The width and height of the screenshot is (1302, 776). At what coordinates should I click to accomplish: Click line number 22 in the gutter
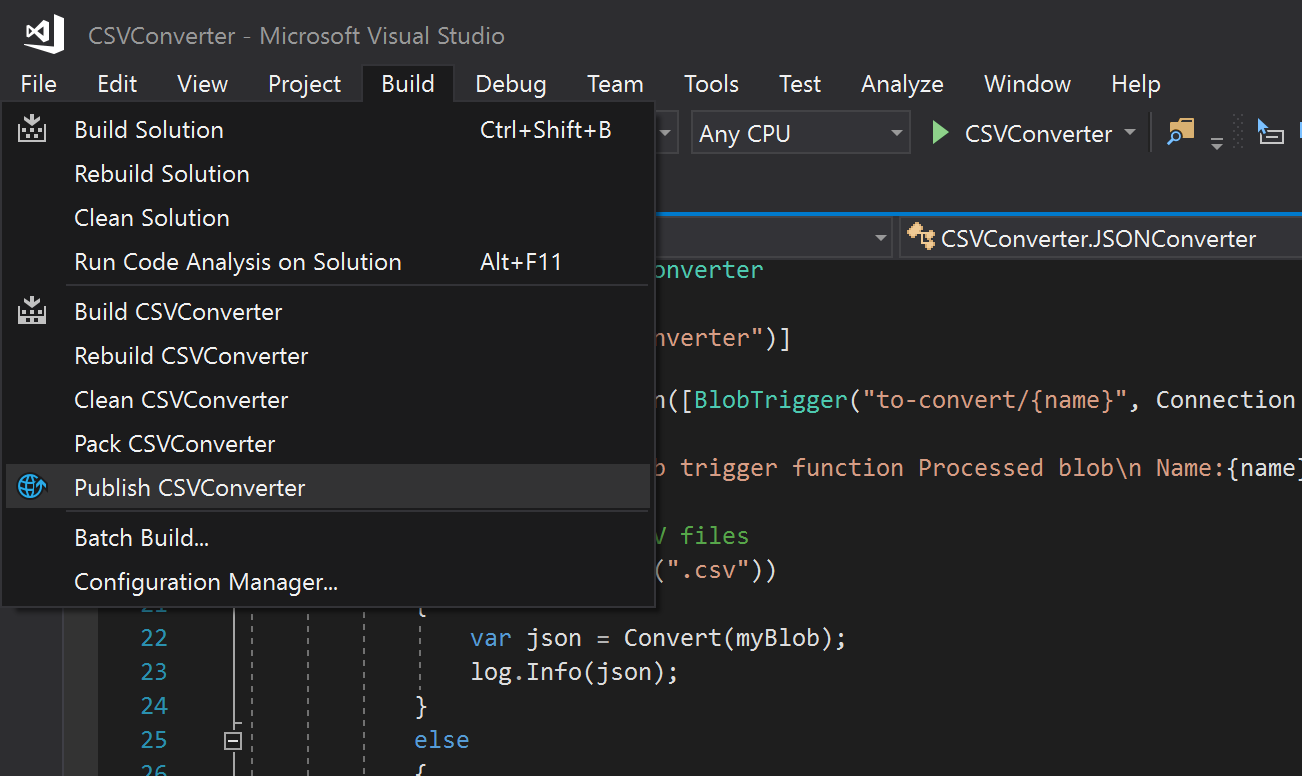tap(154, 638)
